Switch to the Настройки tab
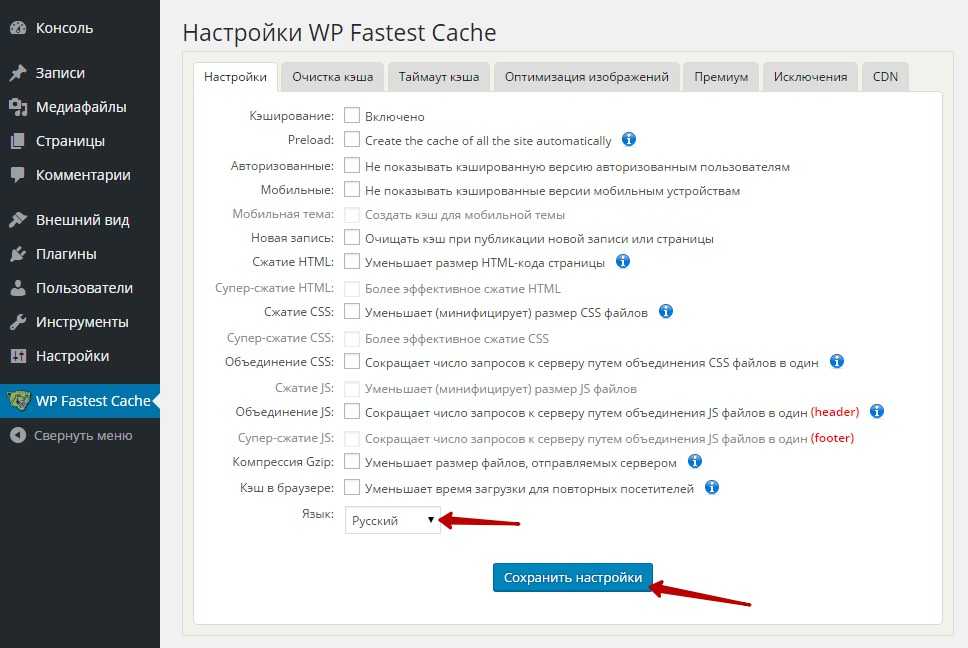Image resolution: width=968 pixels, height=648 pixels. 235,77
